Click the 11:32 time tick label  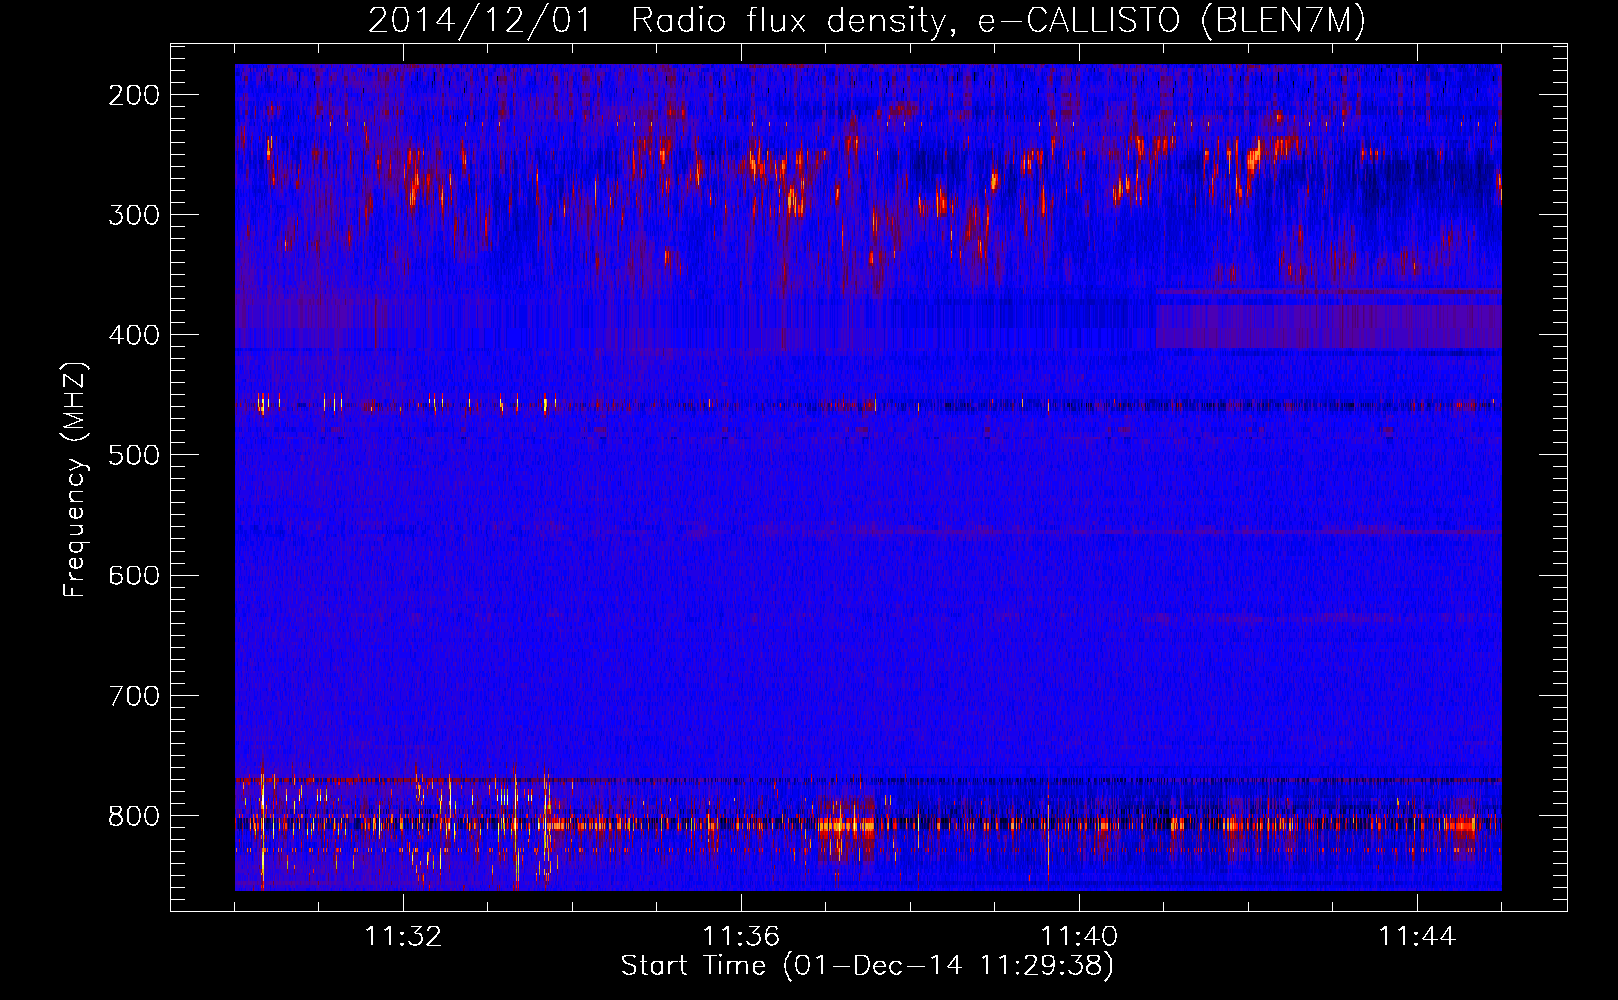tap(403, 937)
